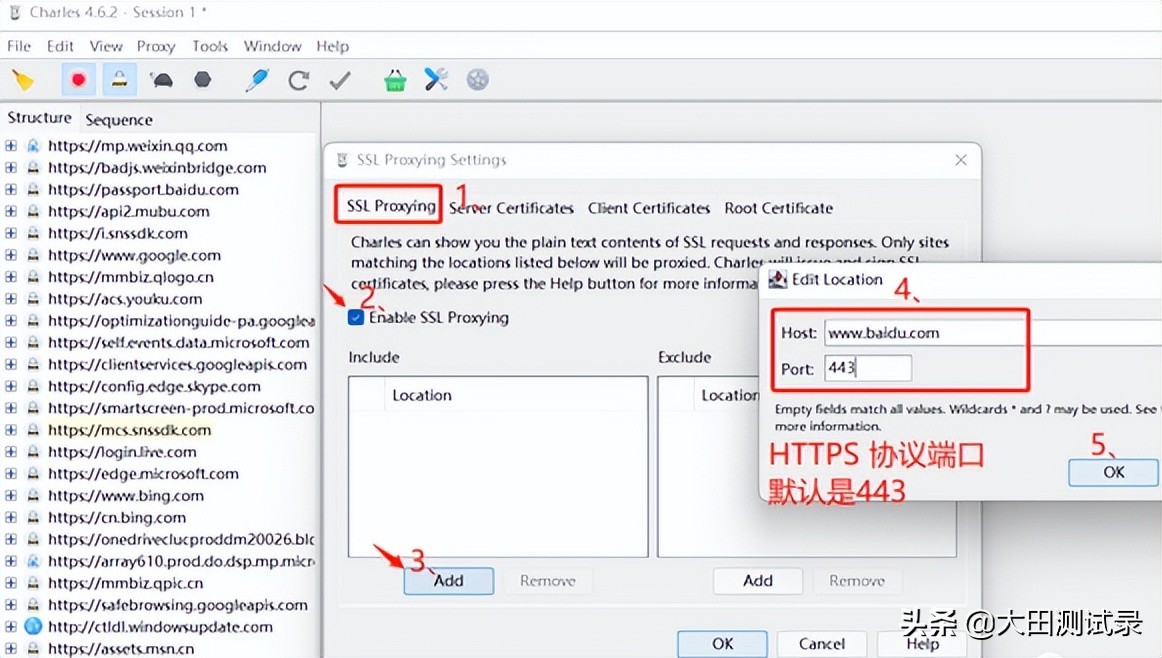Image resolution: width=1162 pixels, height=658 pixels.
Task: Expand the i.snssdk.com node
Action: click(11, 233)
